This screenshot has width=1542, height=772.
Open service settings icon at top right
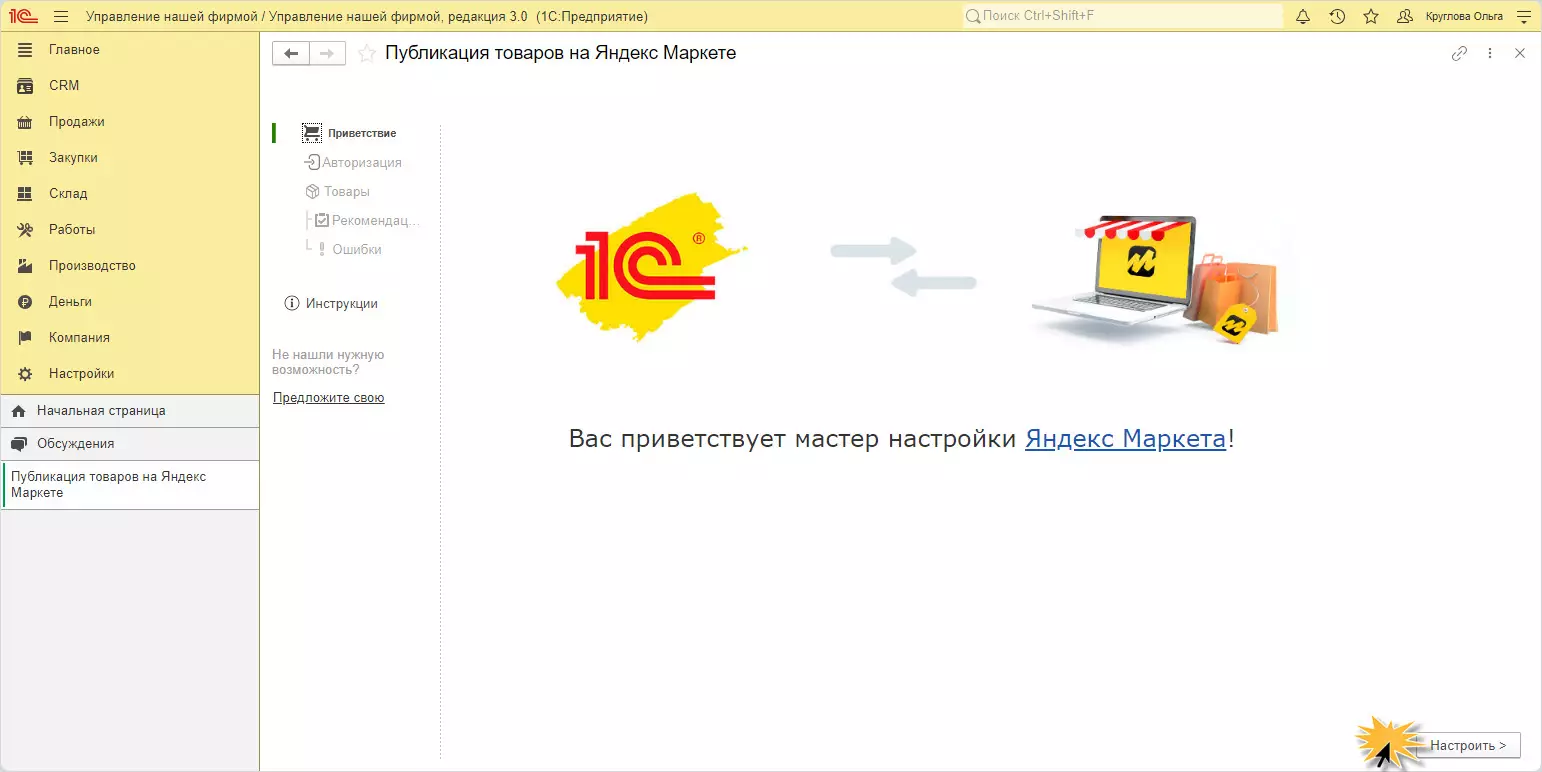[1523, 16]
